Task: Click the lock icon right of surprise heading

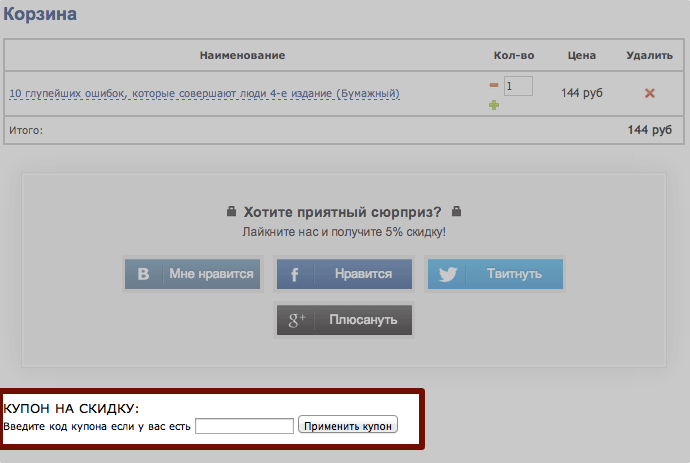Action: [457, 211]
